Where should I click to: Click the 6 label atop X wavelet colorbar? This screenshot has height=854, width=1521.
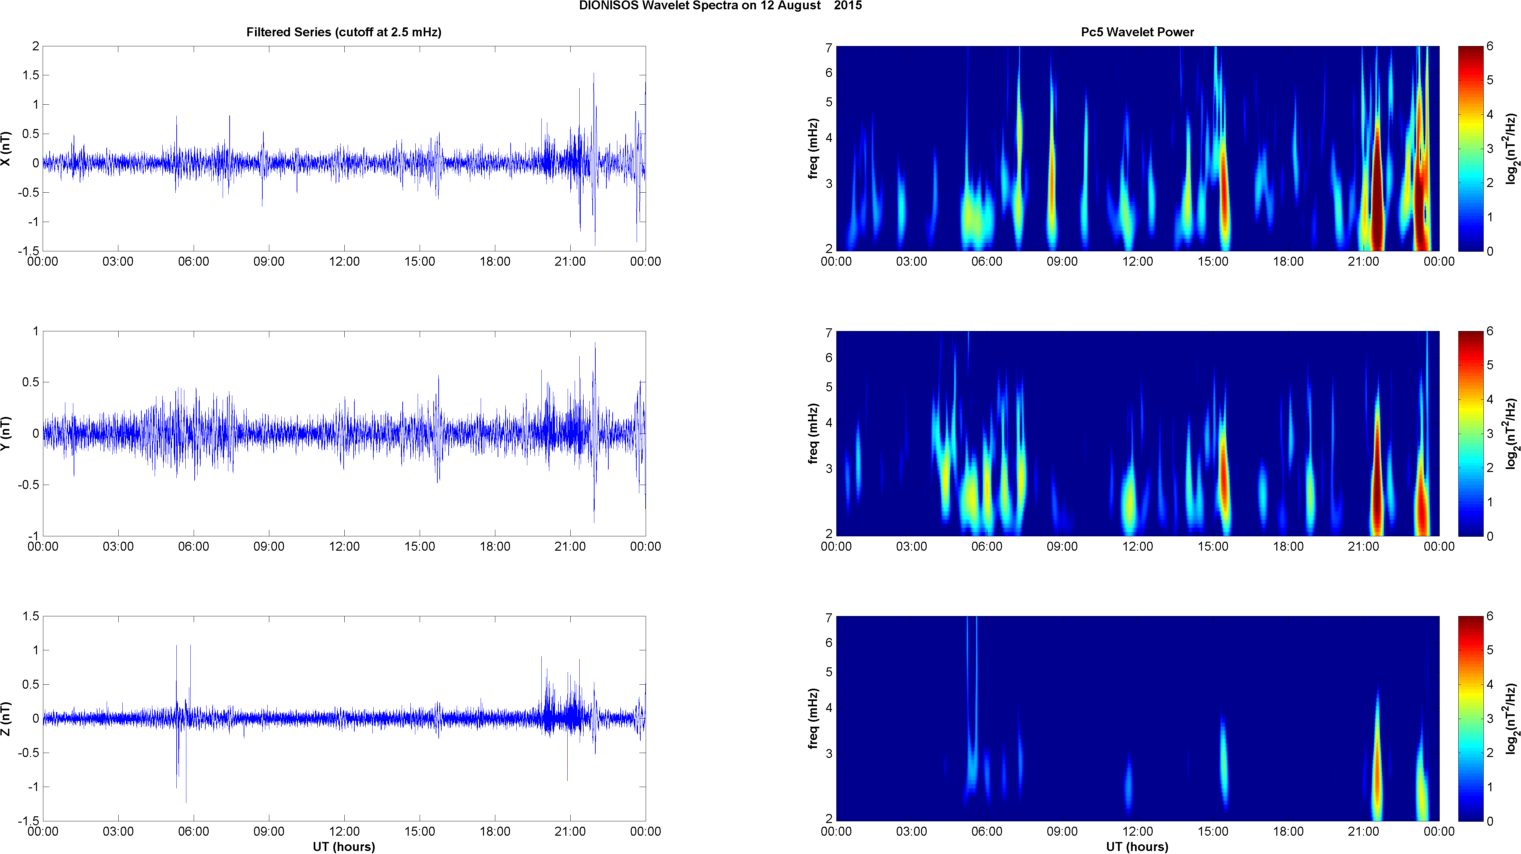[1490, 47]
